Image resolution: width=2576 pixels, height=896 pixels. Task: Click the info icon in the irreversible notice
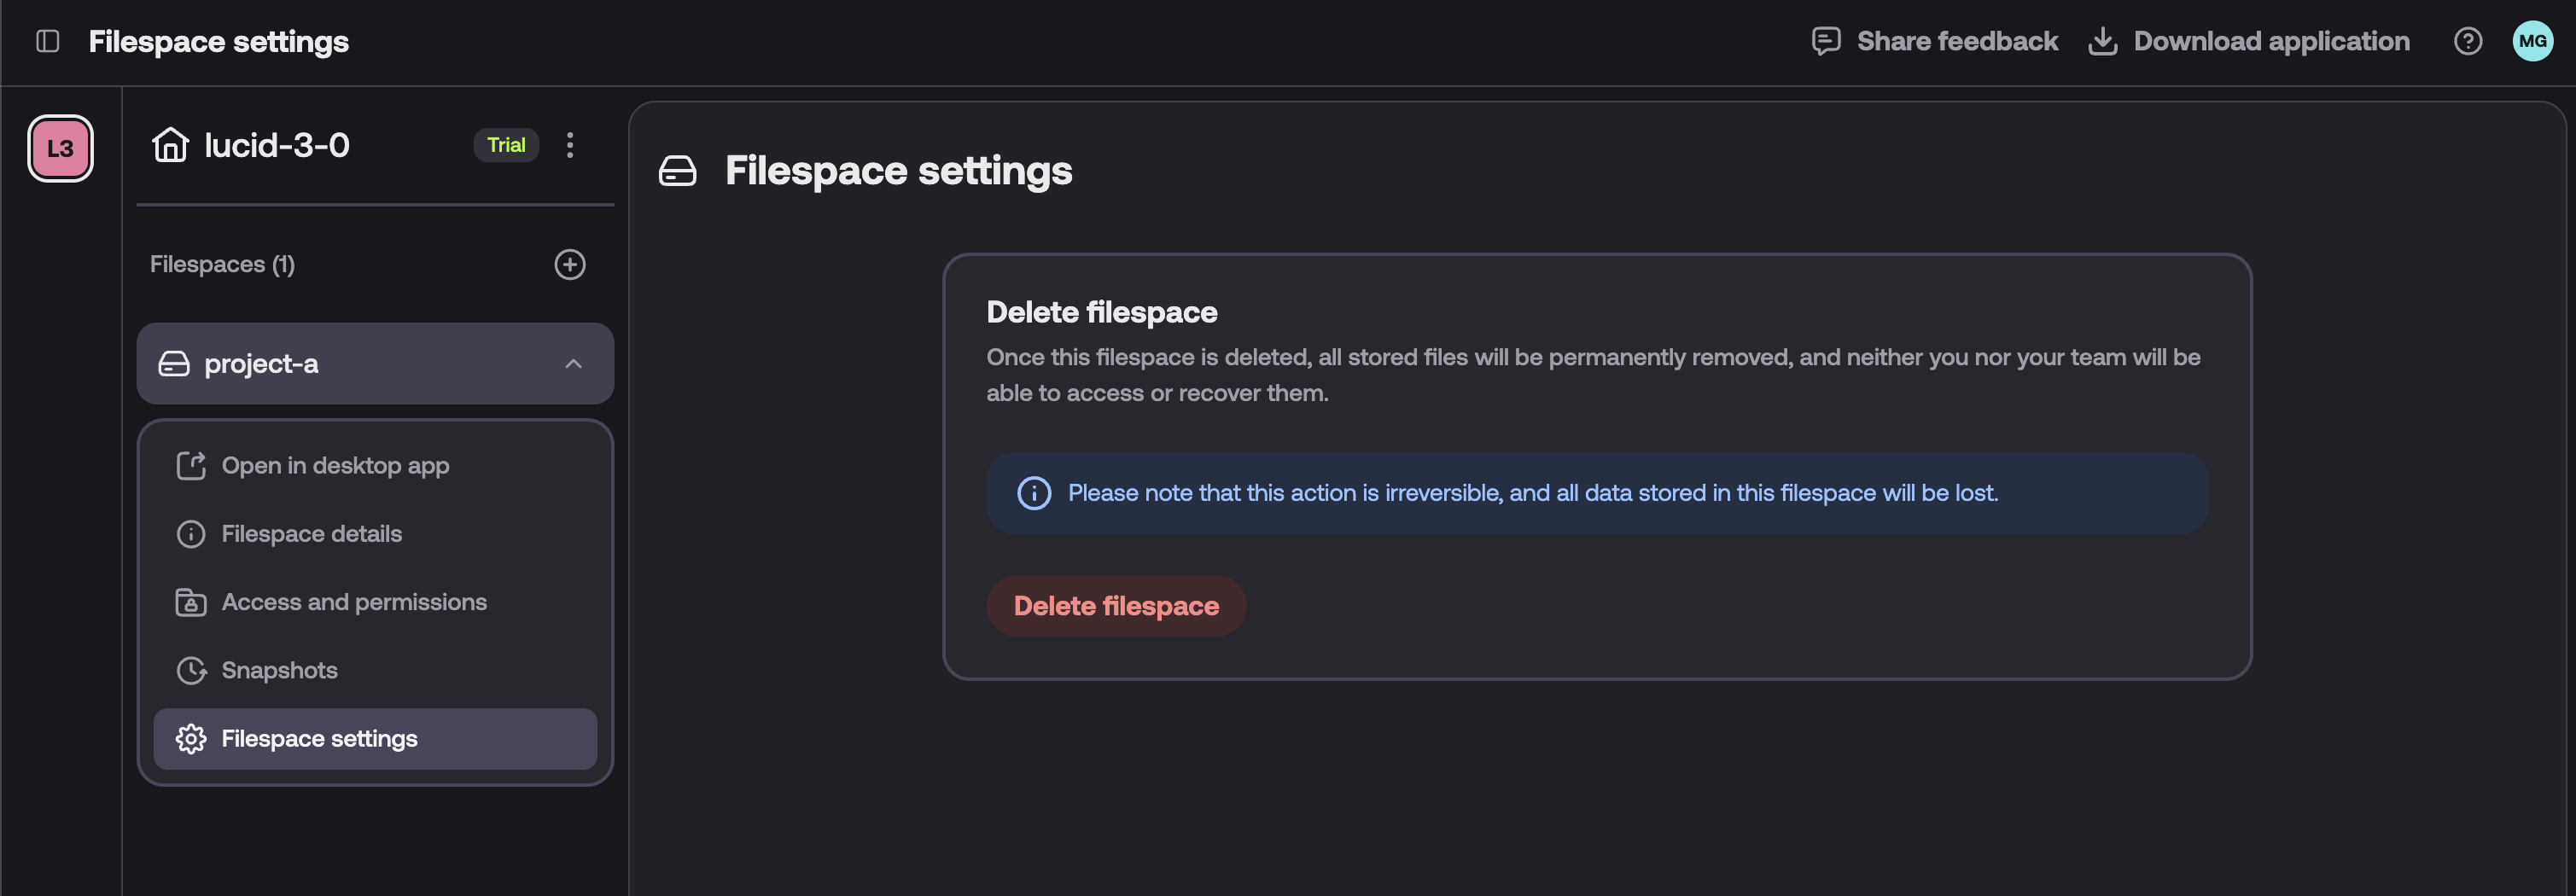click(1034, 493)
